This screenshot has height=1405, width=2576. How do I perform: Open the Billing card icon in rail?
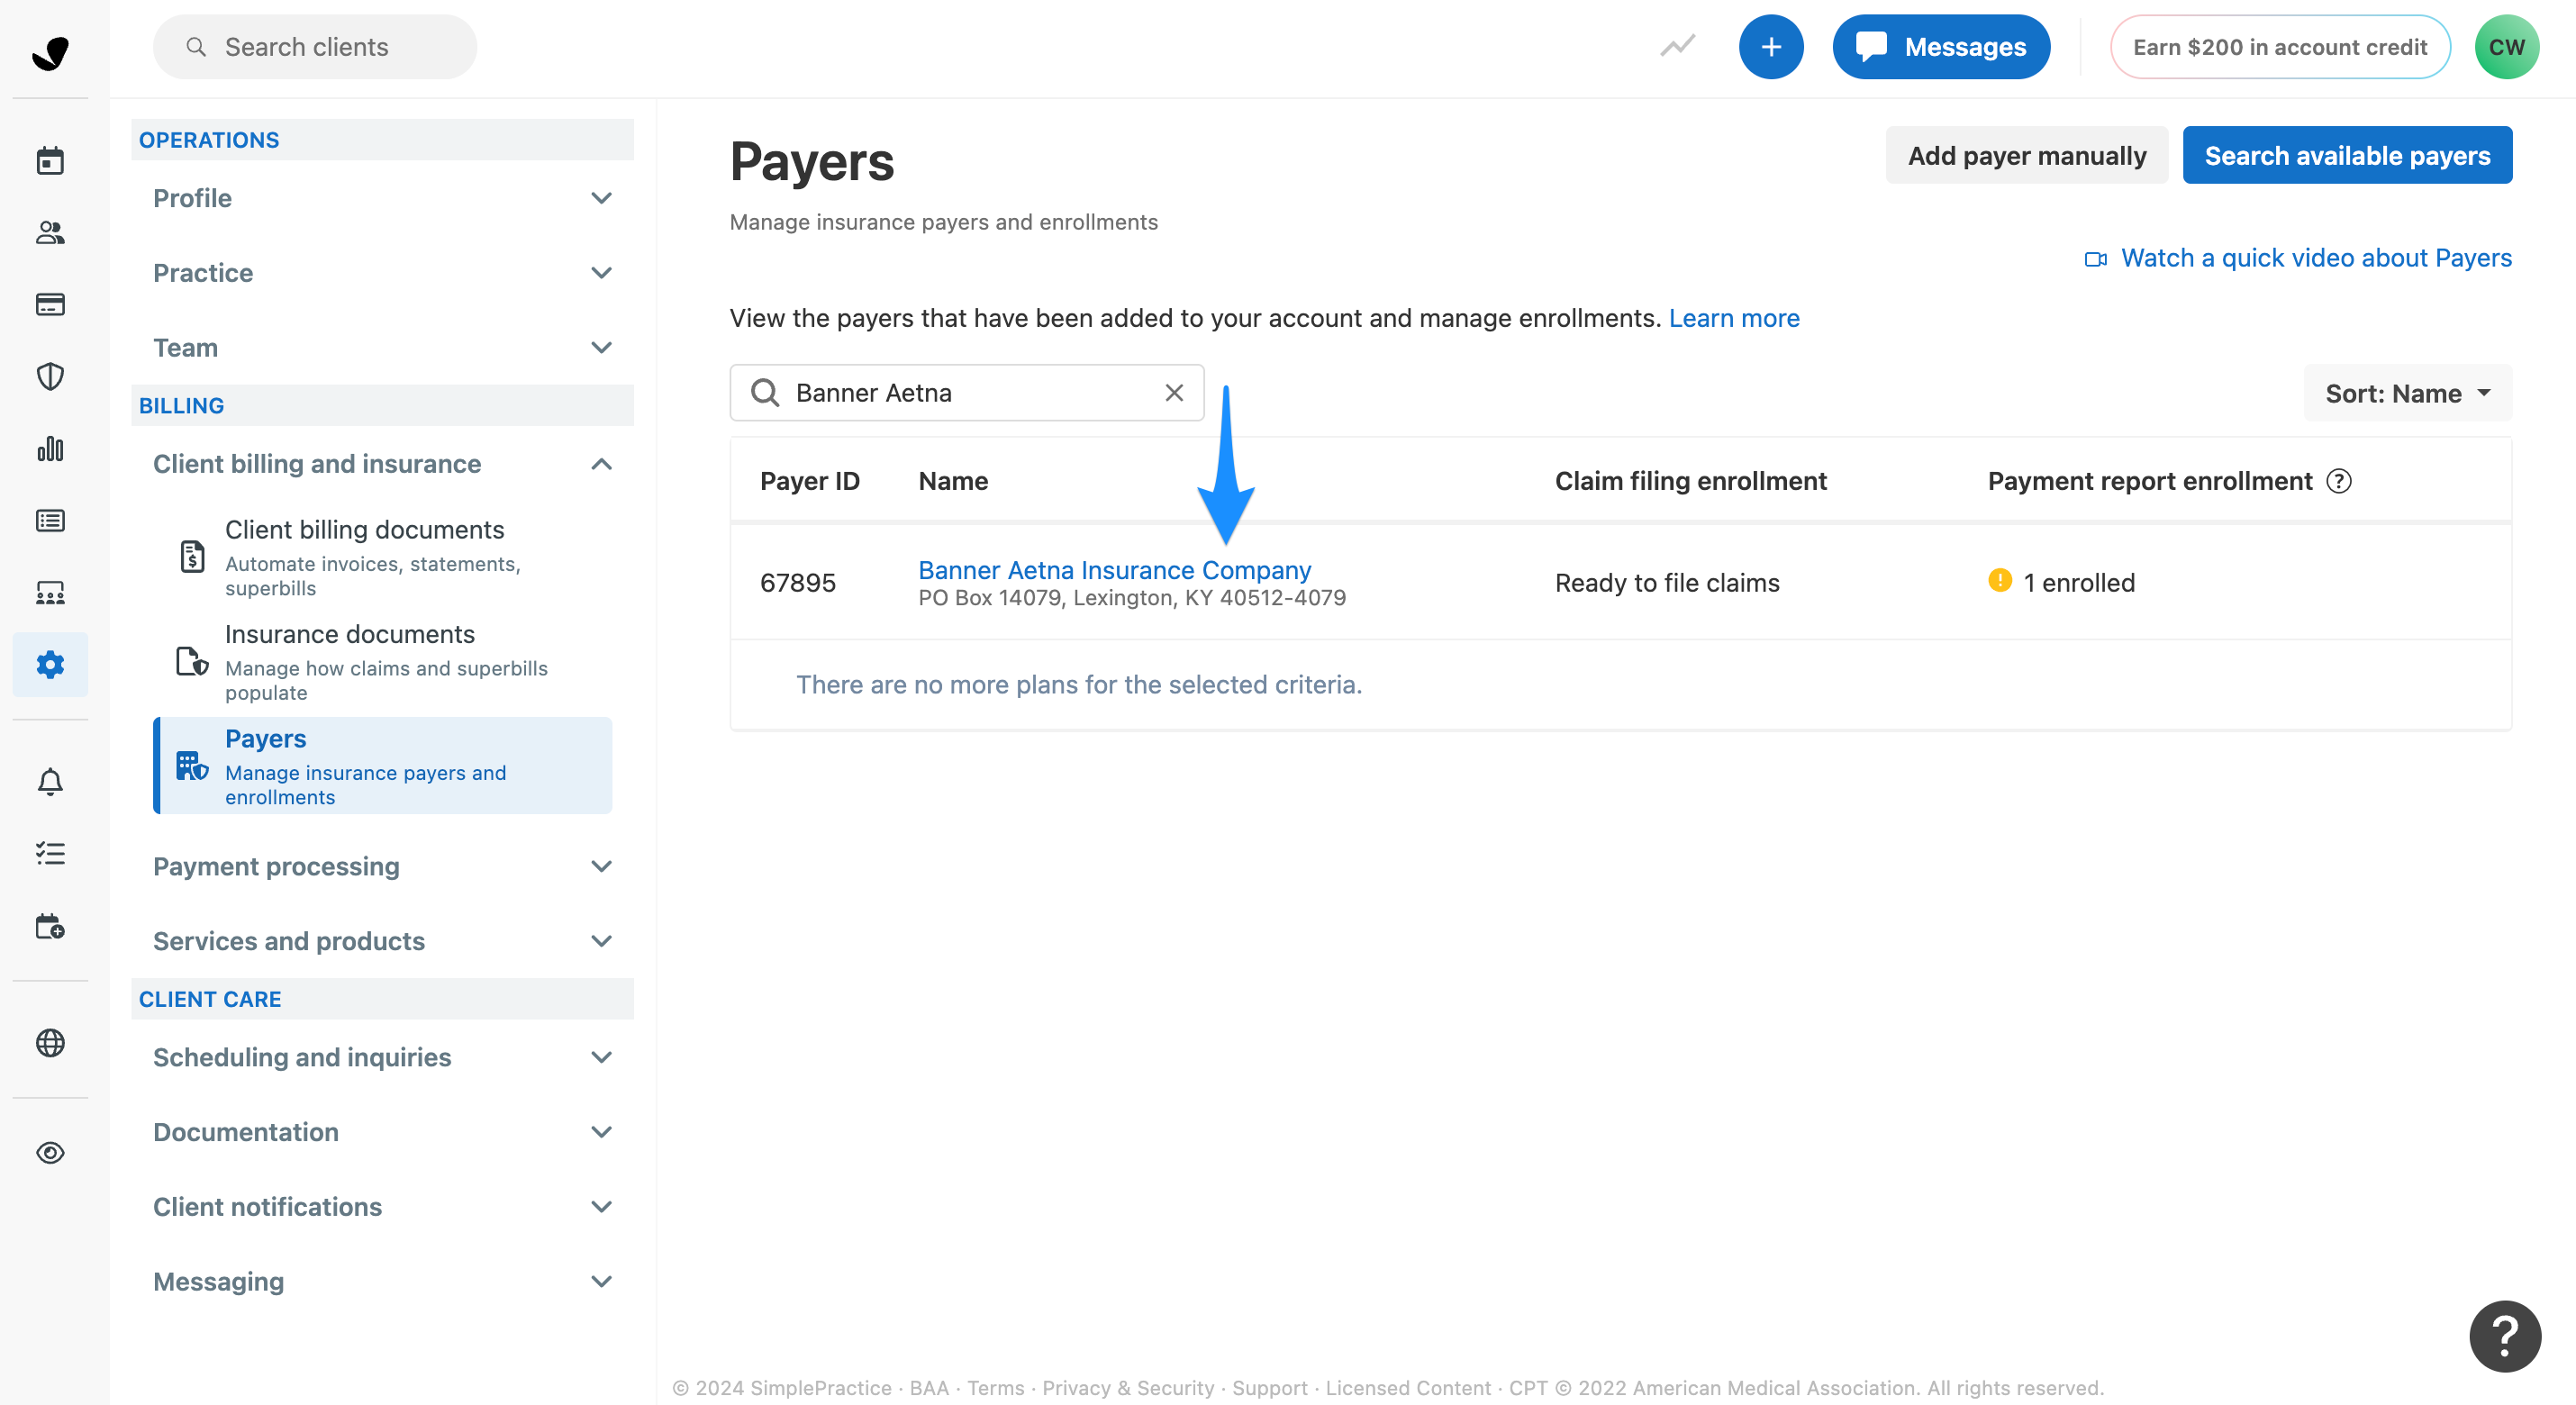tap(50, 304)
